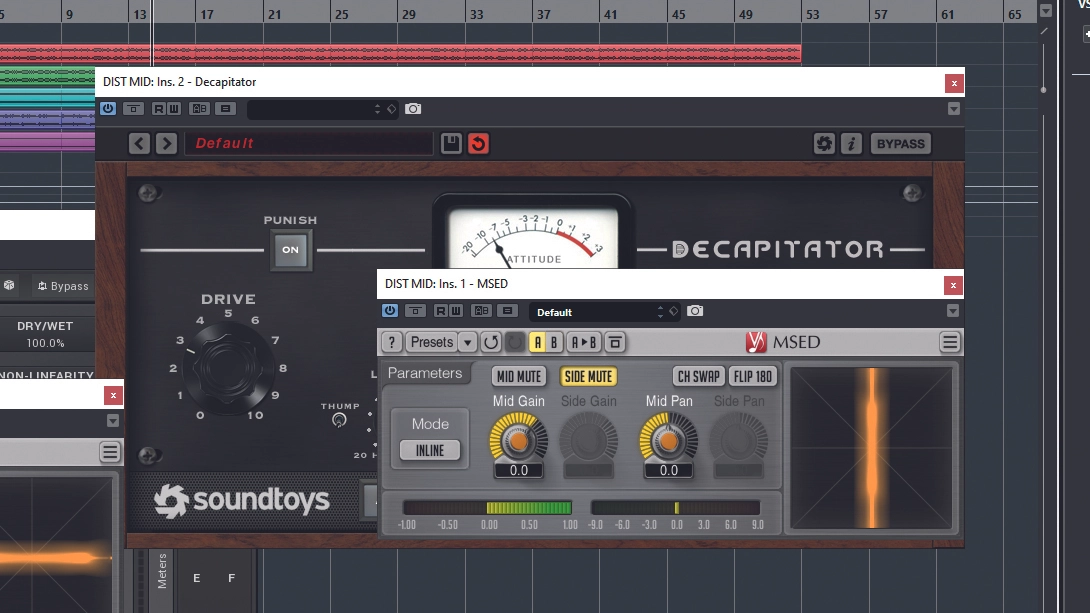
Task: Click the Mid Gain 0.0 value field
Action: [x=519, y=471]
